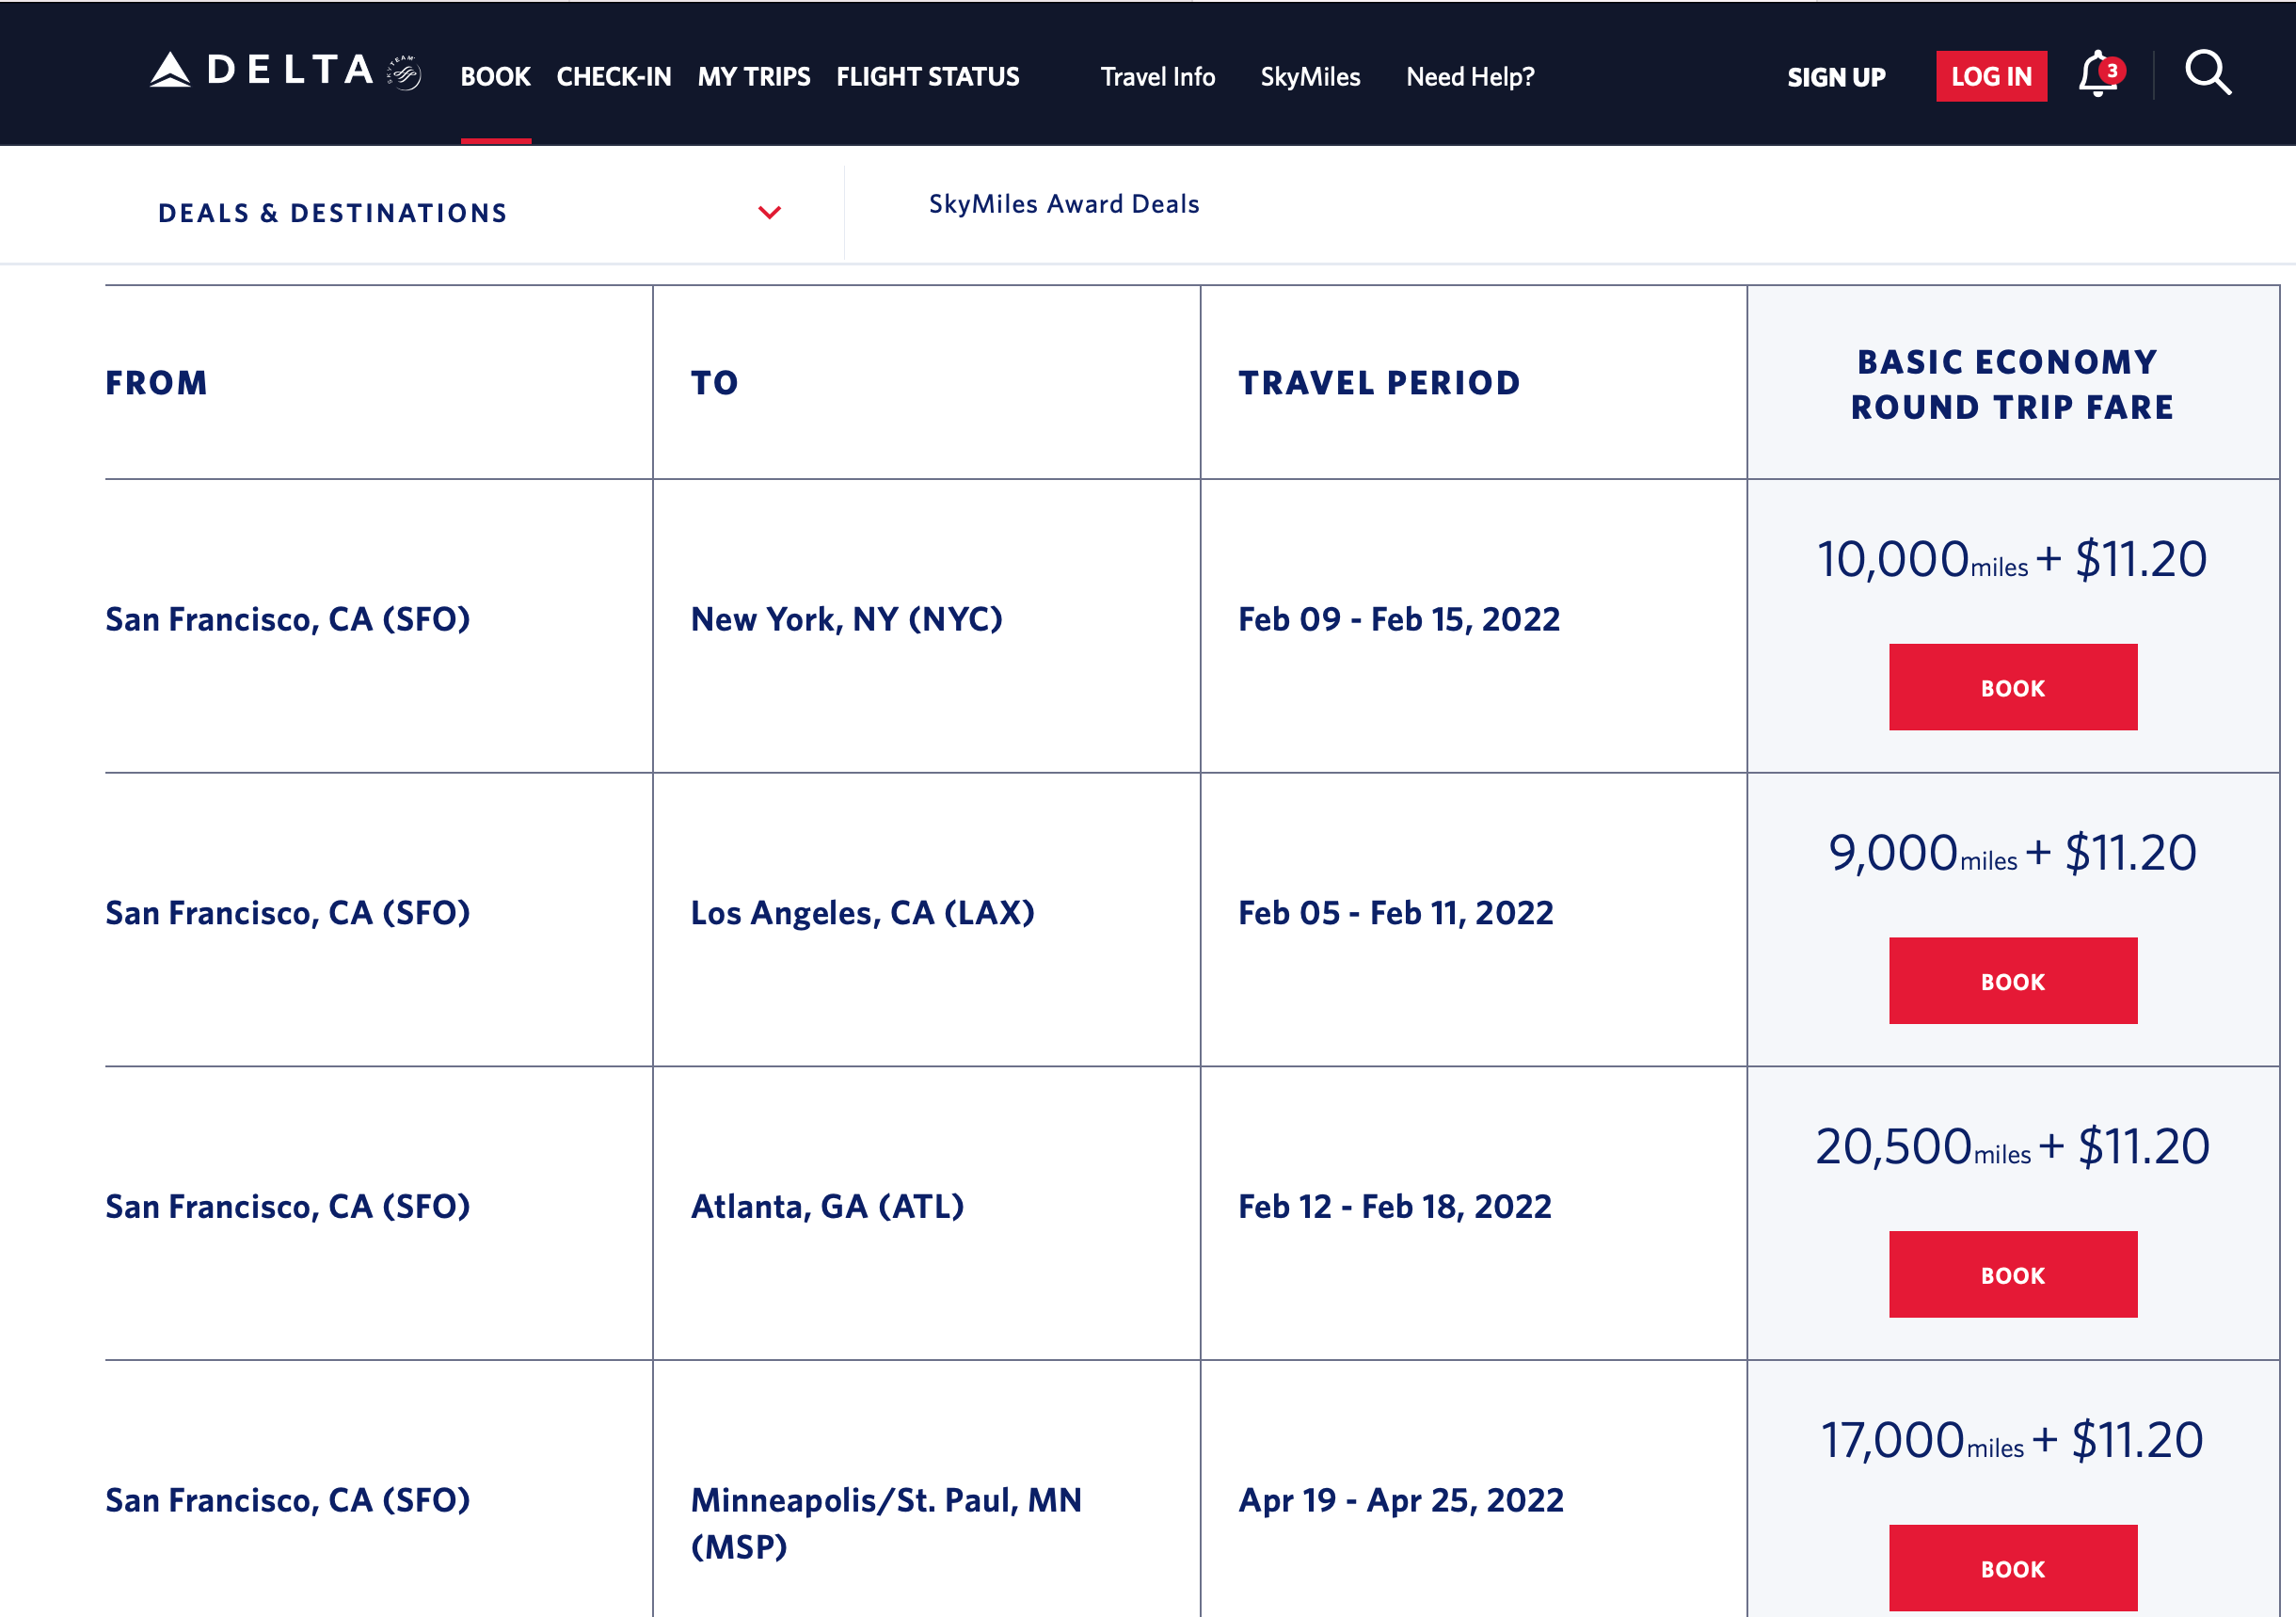Open the SkyMiles menu item
The height and width of the screenshot is (1617, 2296).
[x=1310, y=76]
